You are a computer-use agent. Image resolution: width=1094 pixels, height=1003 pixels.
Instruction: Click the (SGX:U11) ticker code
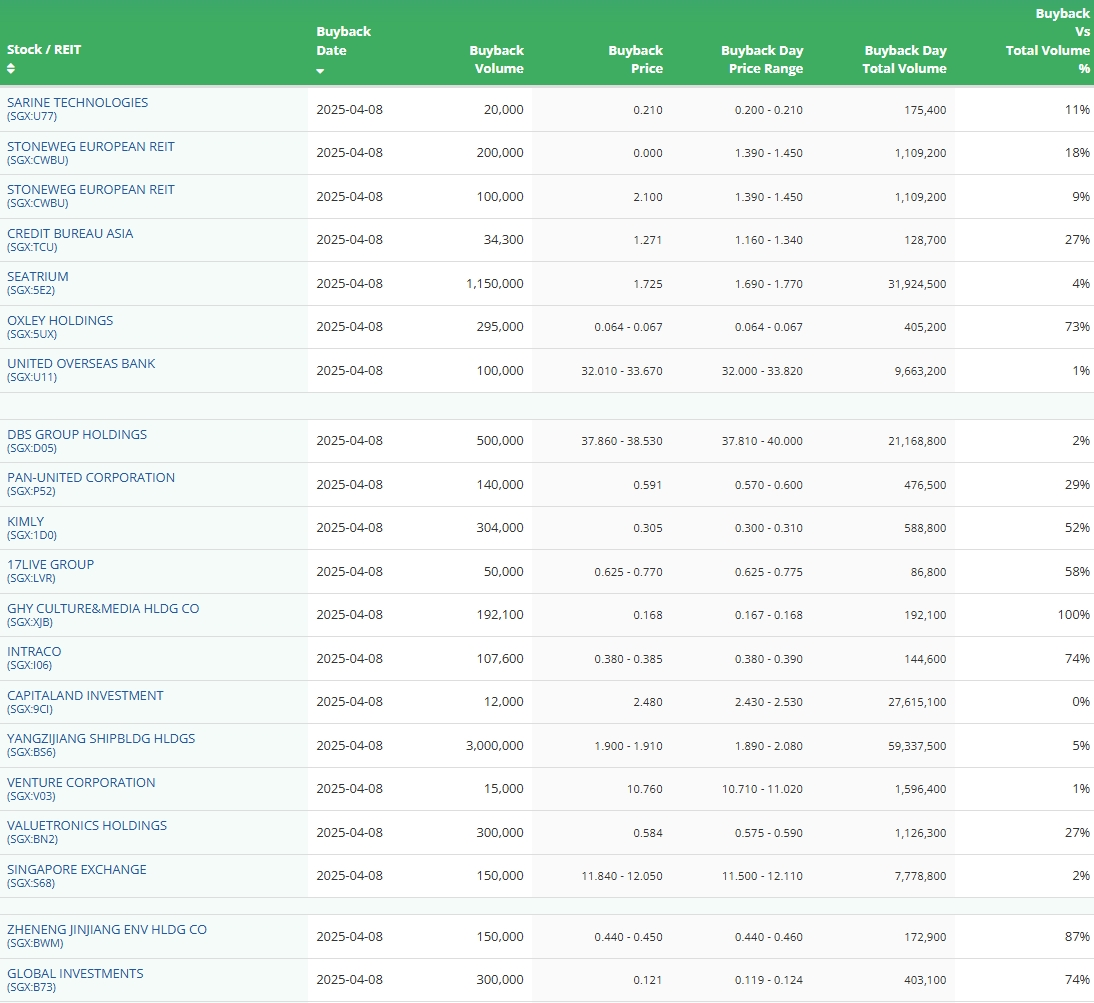tap(32, 377)
